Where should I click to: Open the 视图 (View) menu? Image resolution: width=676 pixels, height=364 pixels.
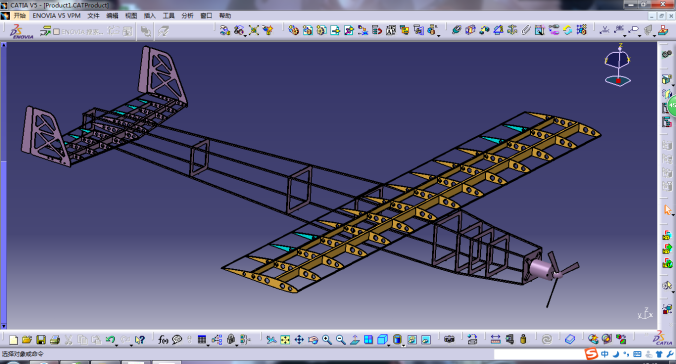[x=131, y=16]
